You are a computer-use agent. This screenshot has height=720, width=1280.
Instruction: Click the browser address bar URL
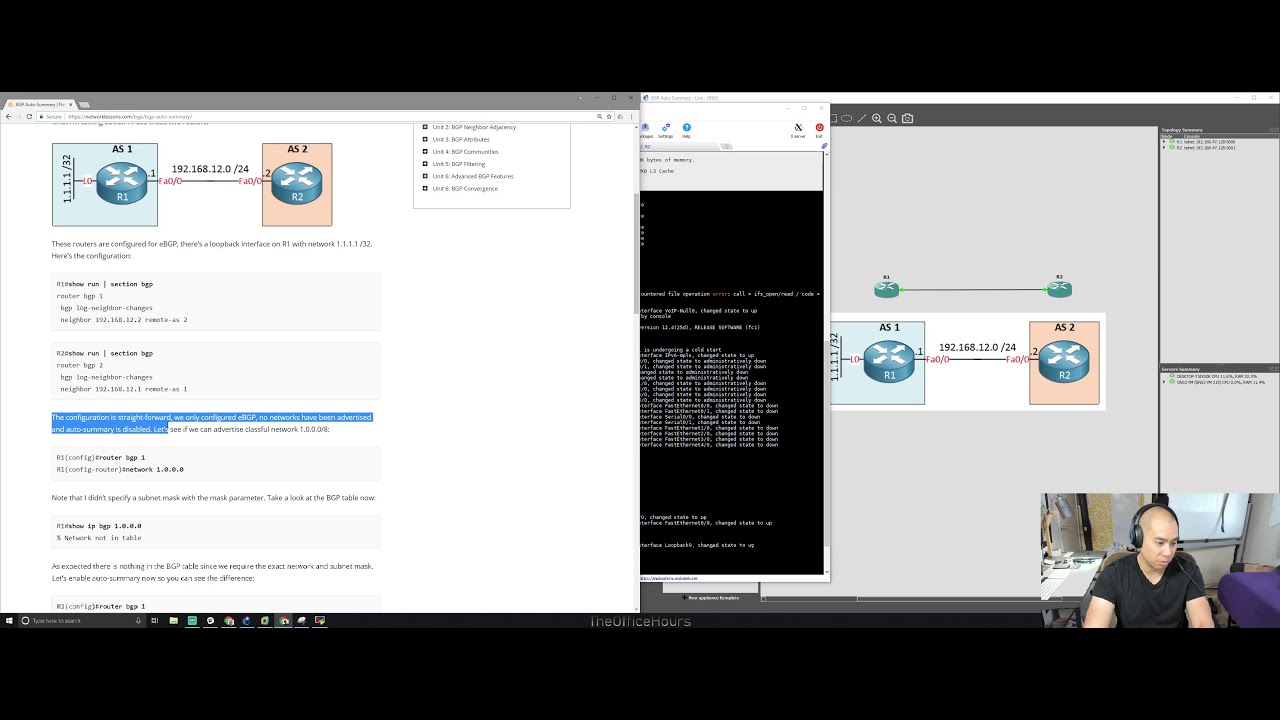click(130, 117)
